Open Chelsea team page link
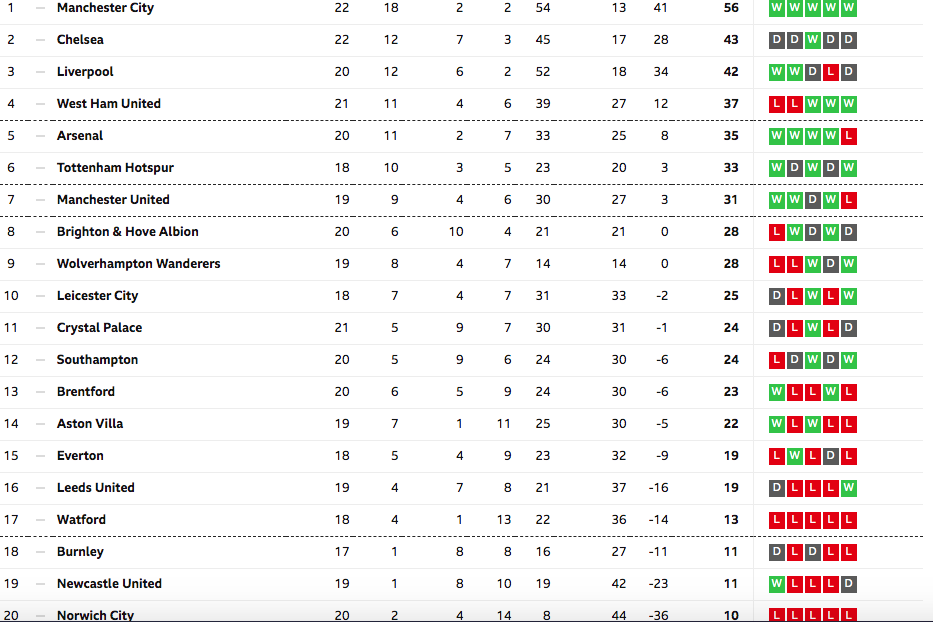The image size is (933, 622). pyautogui.click(x=80, y=40)
